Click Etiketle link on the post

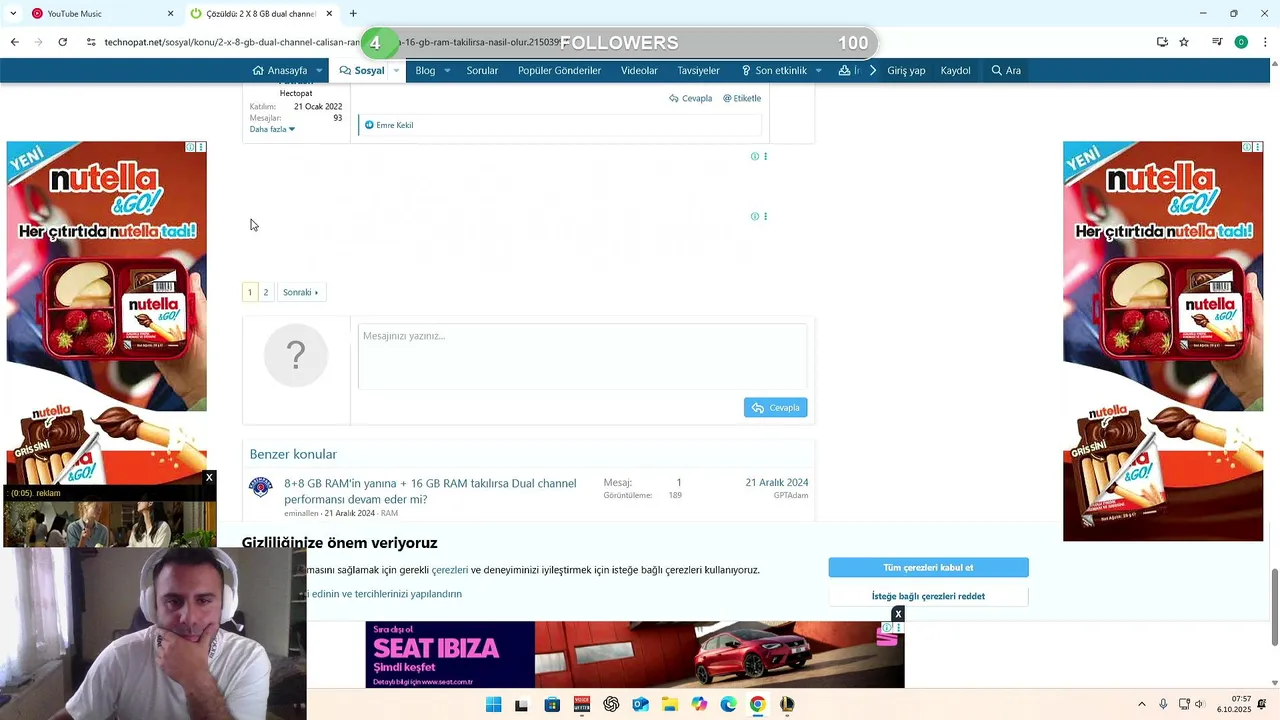(742, 98)
